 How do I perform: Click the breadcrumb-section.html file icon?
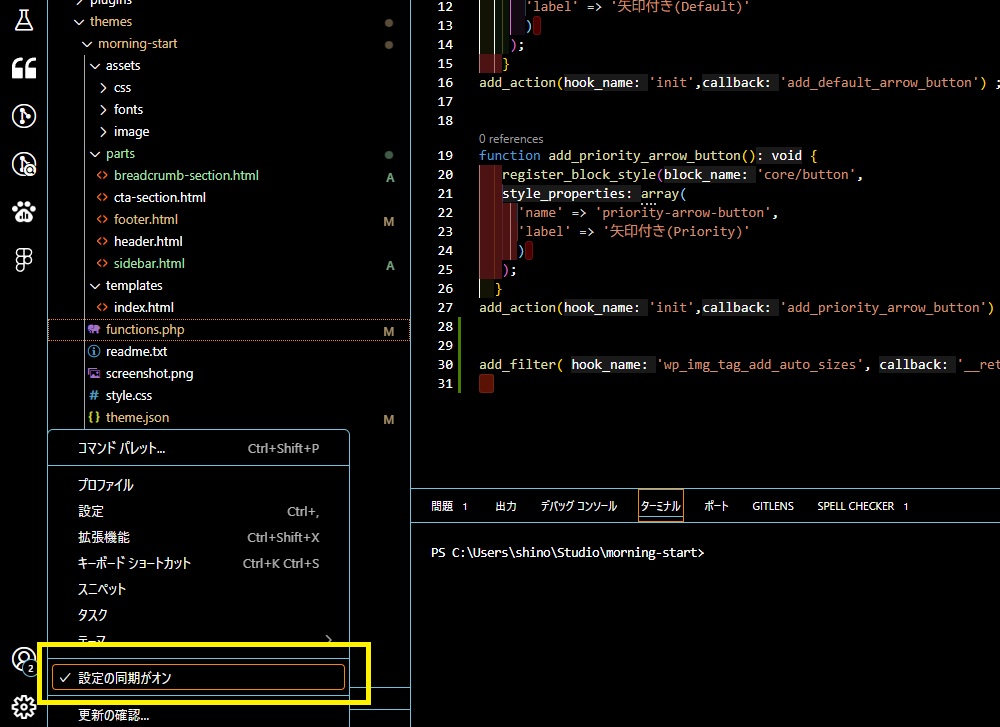coord(102,175)
